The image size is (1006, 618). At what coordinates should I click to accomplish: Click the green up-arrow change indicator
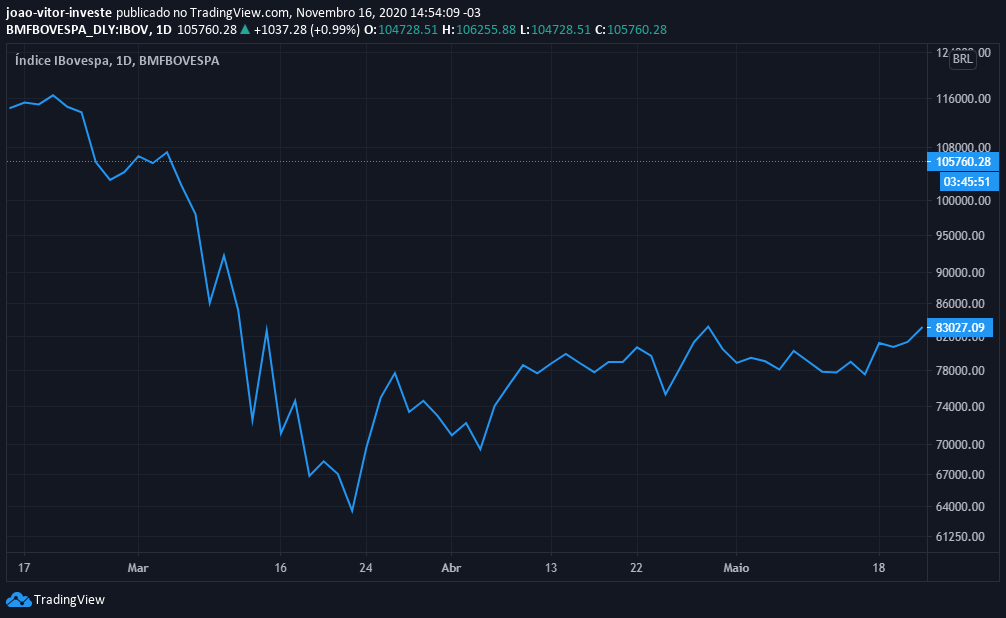[x=244, y=30]
